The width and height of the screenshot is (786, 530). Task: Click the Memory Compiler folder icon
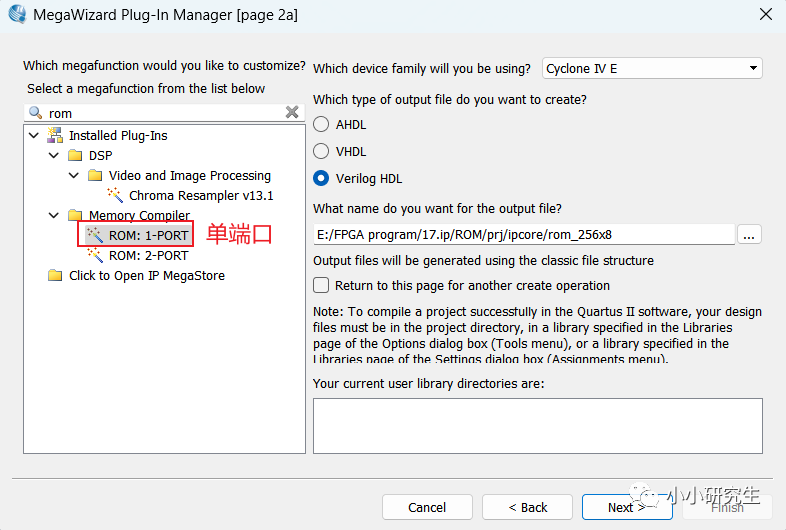click(75, 215)
